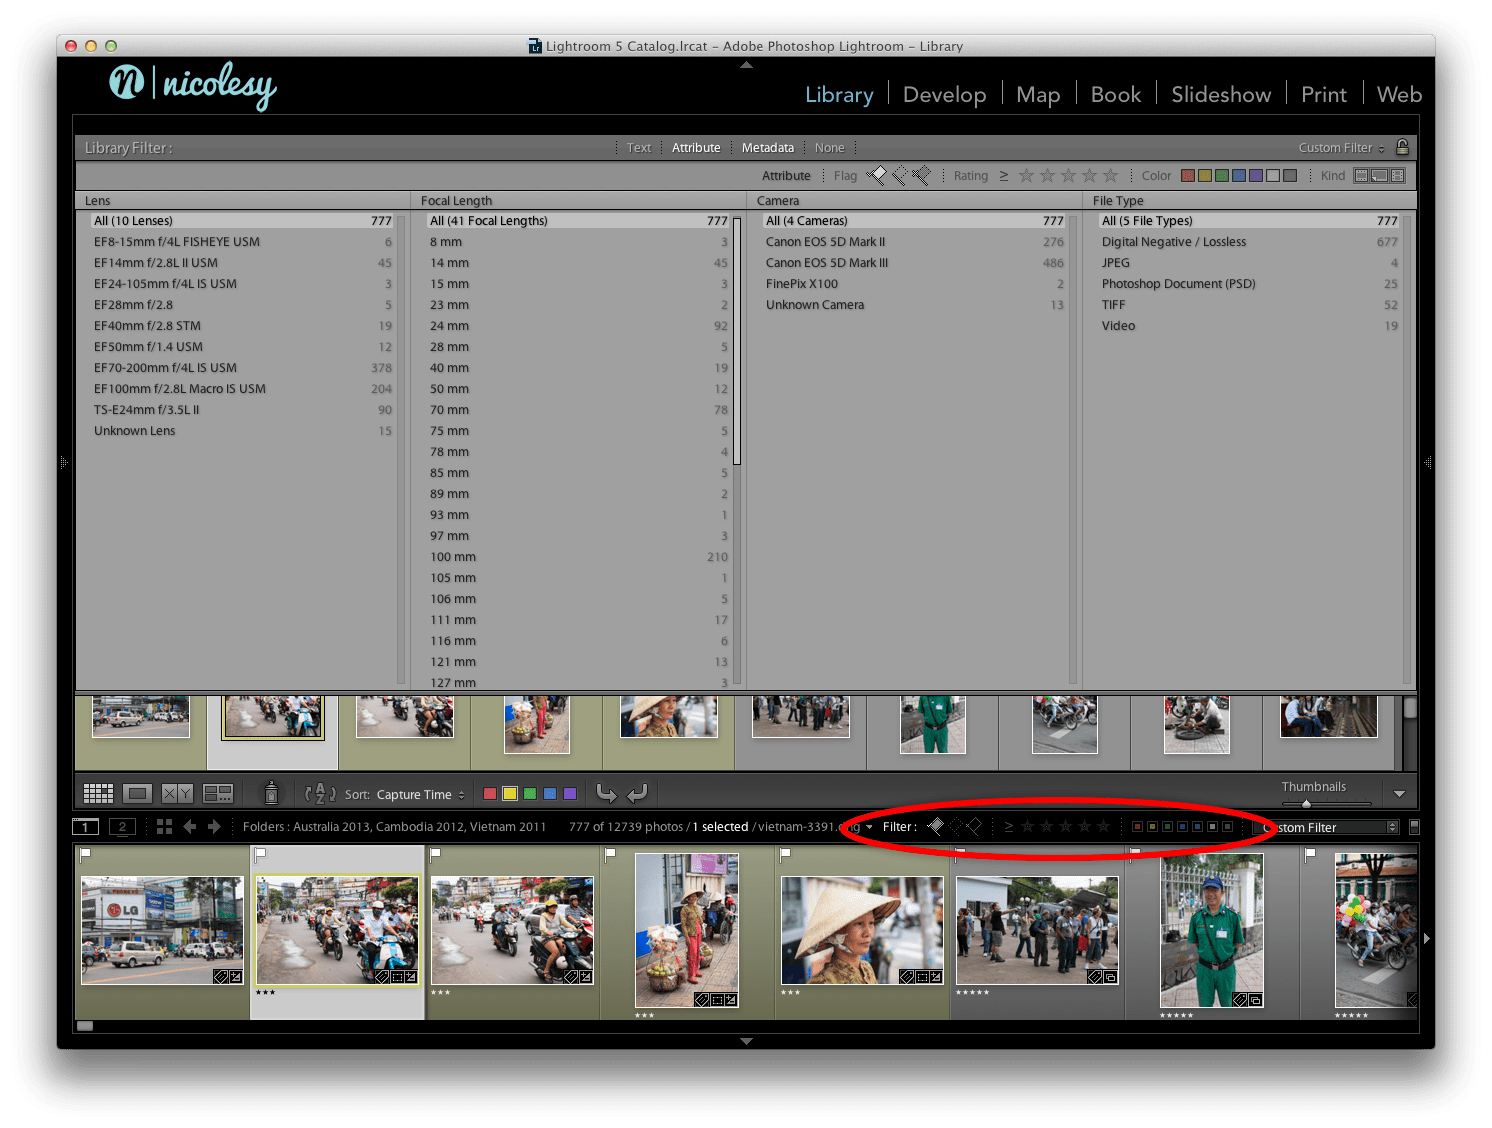Reverse sort direction with the A-Z icon
This screenshot has height=1128, width=1492.
pos(319,794)
